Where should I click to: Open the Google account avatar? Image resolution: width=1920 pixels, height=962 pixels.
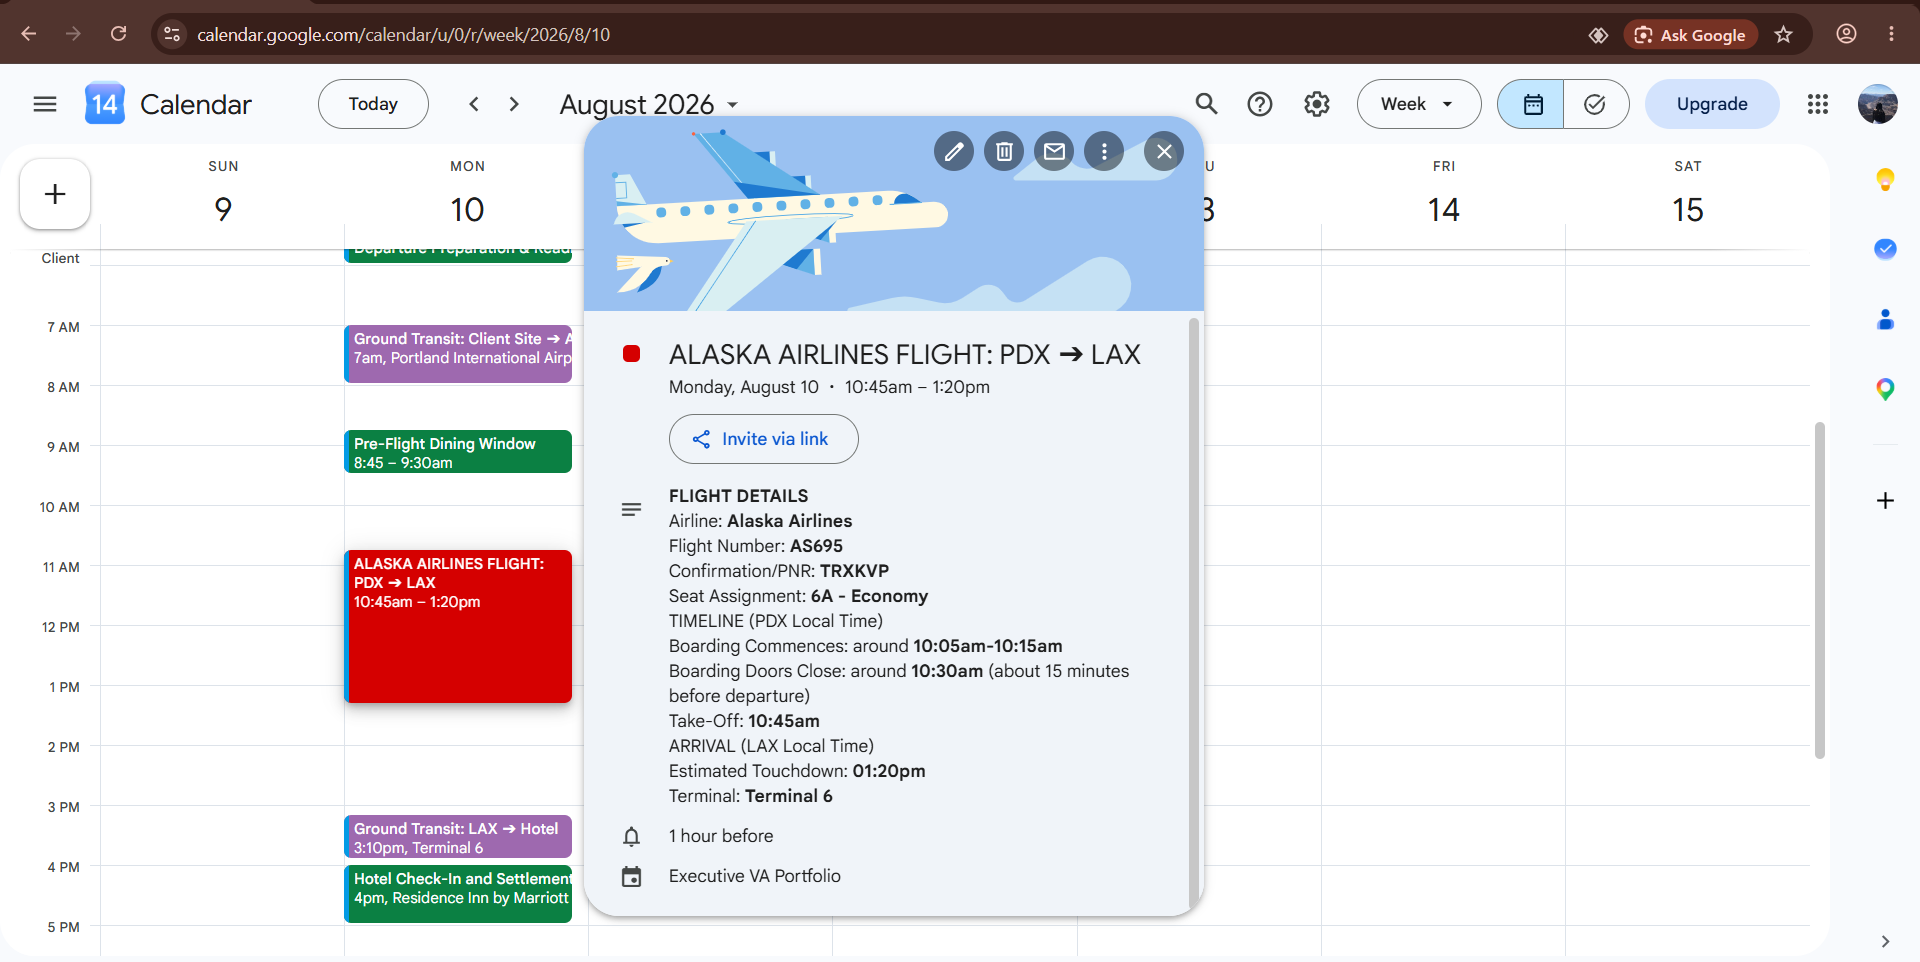(x=1878, y=104)
